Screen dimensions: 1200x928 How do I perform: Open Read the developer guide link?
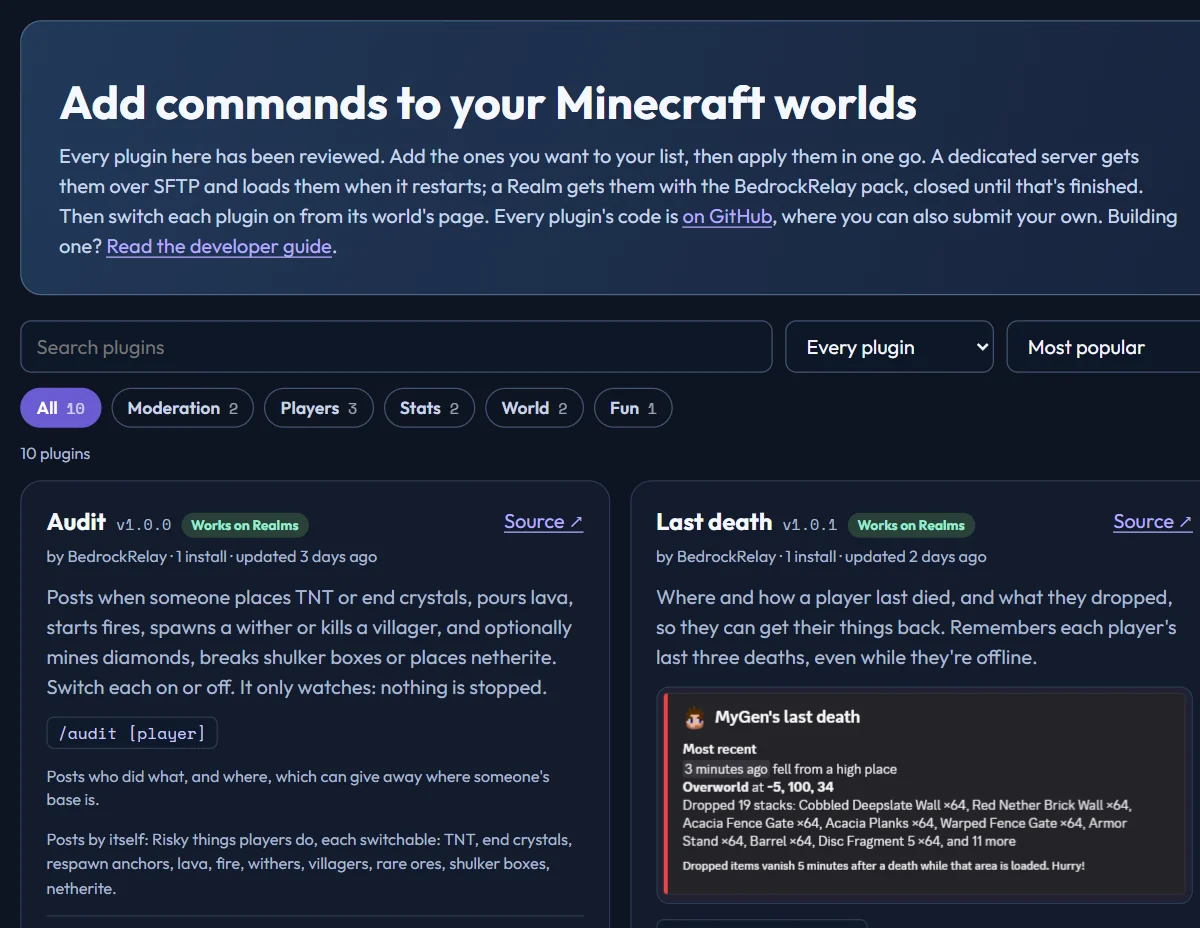click(x=219, y=246)
